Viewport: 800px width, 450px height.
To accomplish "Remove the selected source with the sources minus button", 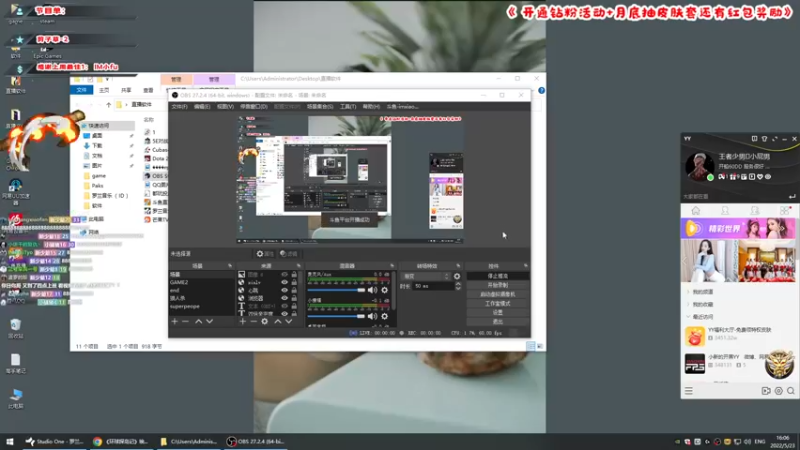I will pos(253,321).
